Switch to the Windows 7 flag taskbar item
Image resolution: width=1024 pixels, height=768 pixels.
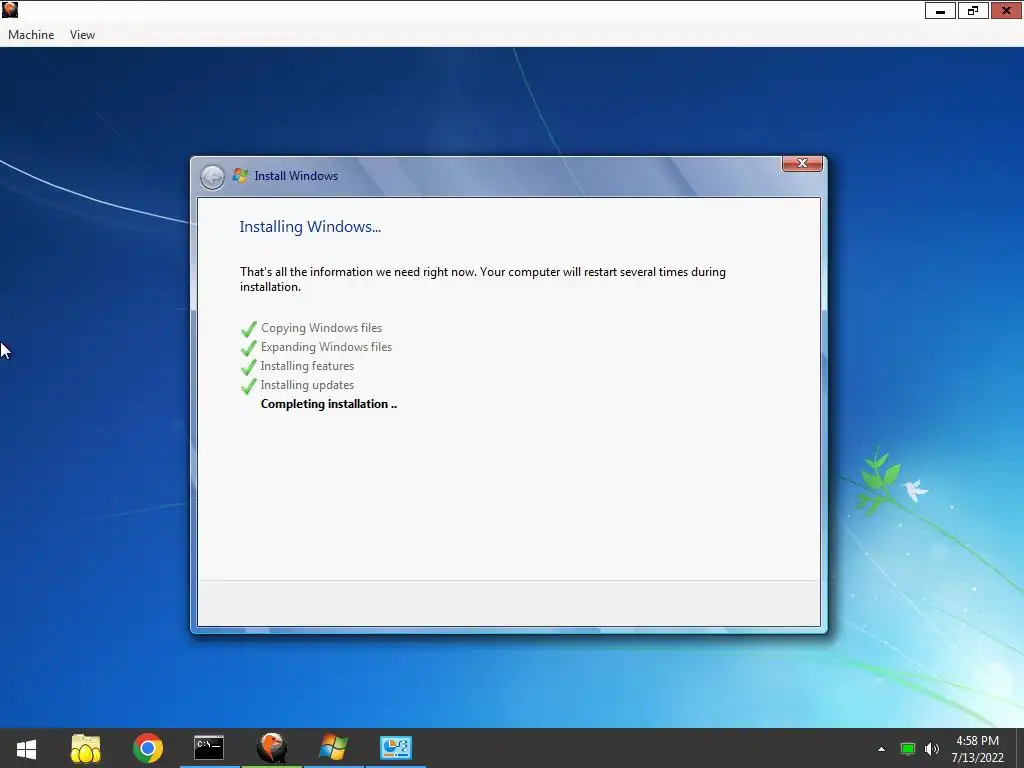(x=333, y=748)
